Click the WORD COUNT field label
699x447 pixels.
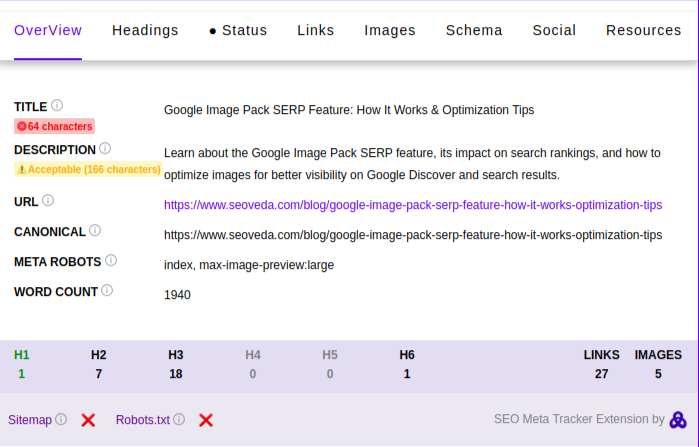point(56,292)
